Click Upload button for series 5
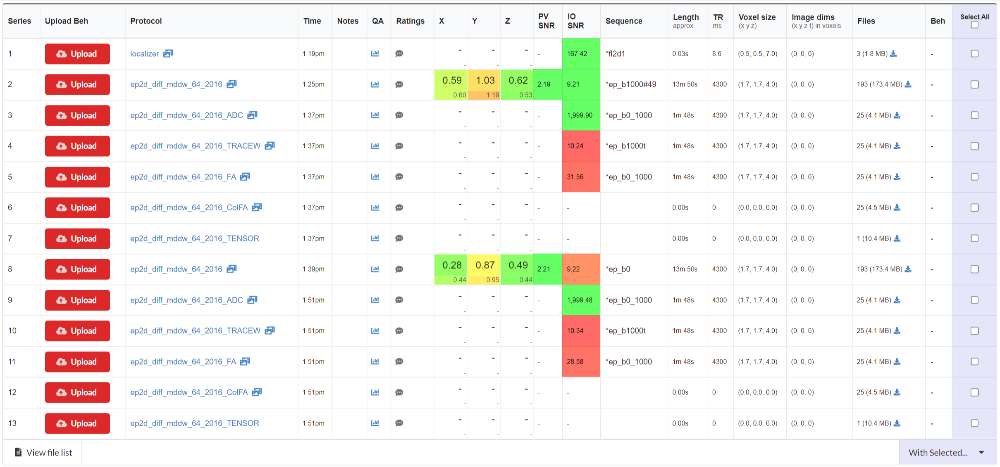 click(x=77, y=177)
